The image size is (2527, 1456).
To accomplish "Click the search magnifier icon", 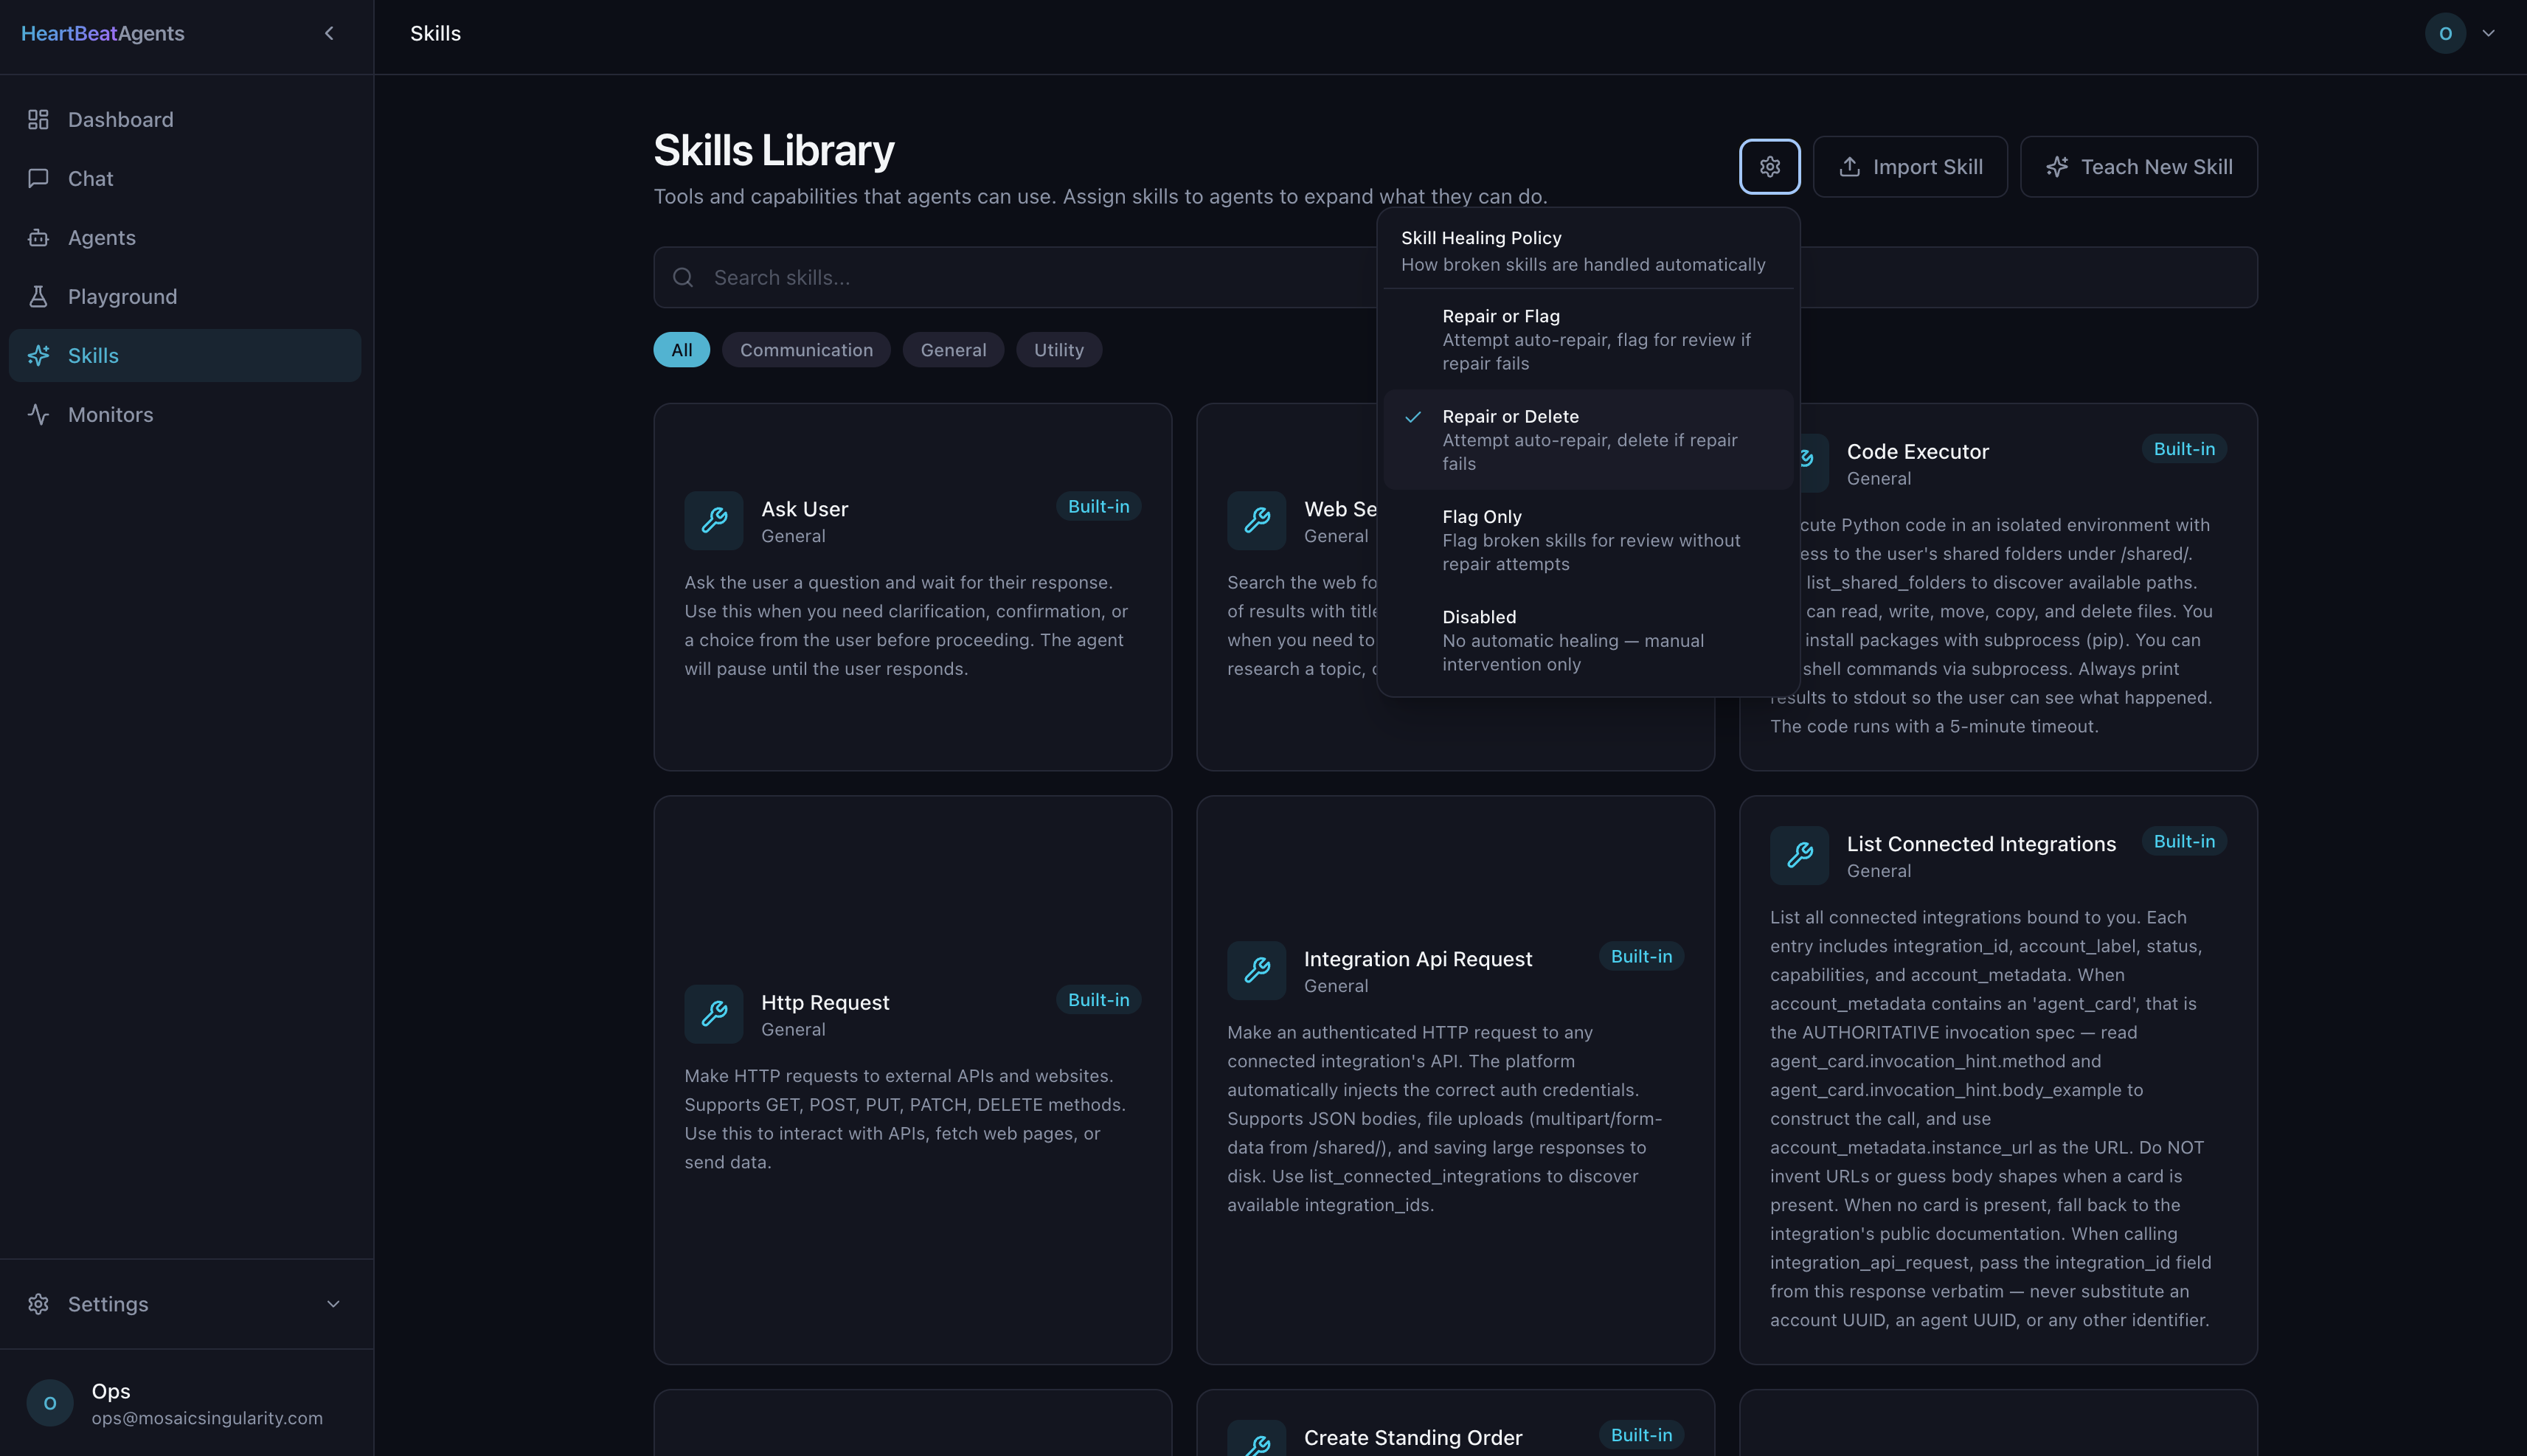I will 683,278.
